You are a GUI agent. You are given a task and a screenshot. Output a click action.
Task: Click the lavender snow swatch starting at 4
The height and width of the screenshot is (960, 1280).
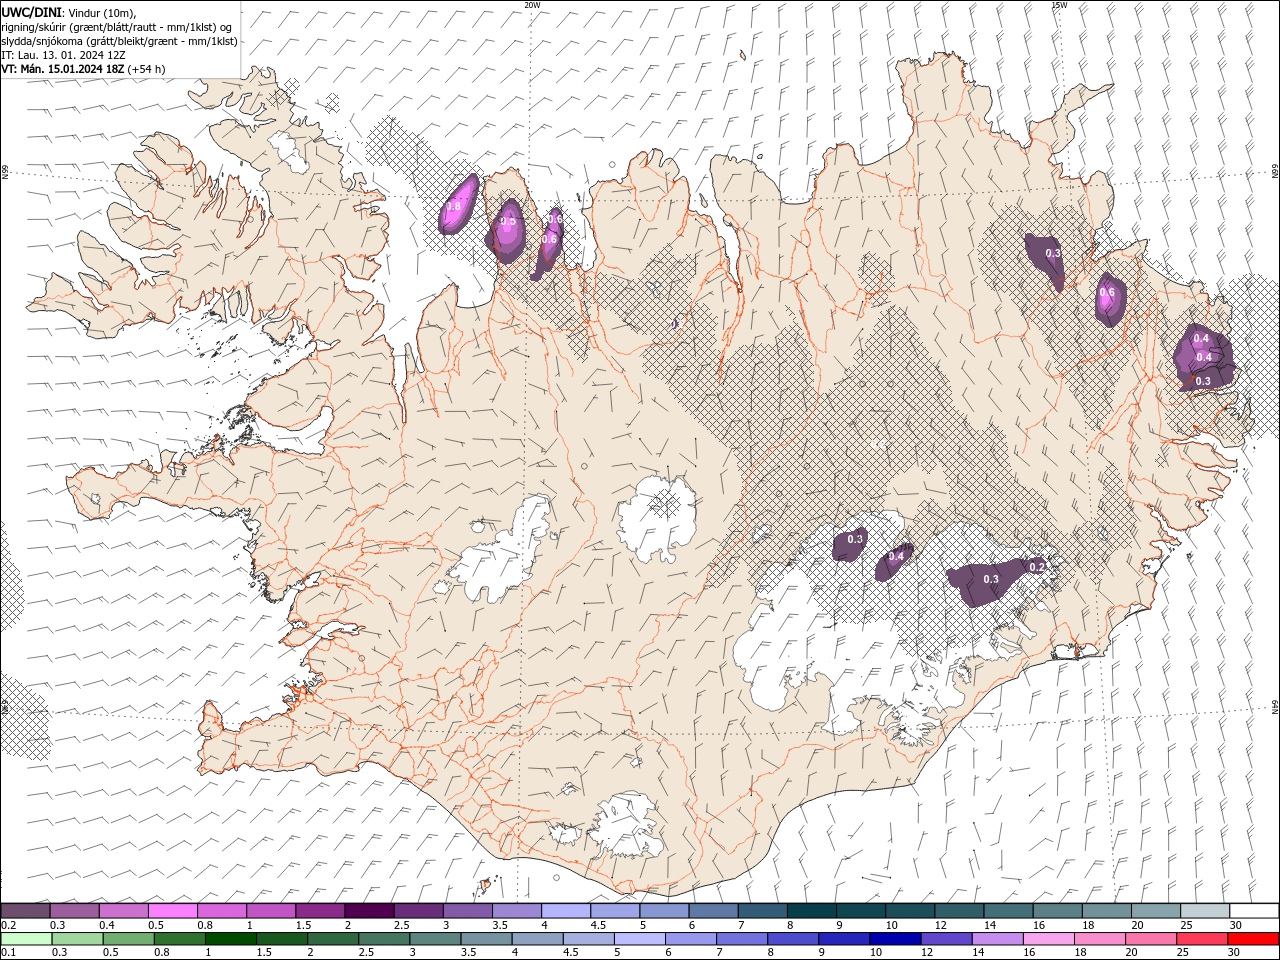565,911
